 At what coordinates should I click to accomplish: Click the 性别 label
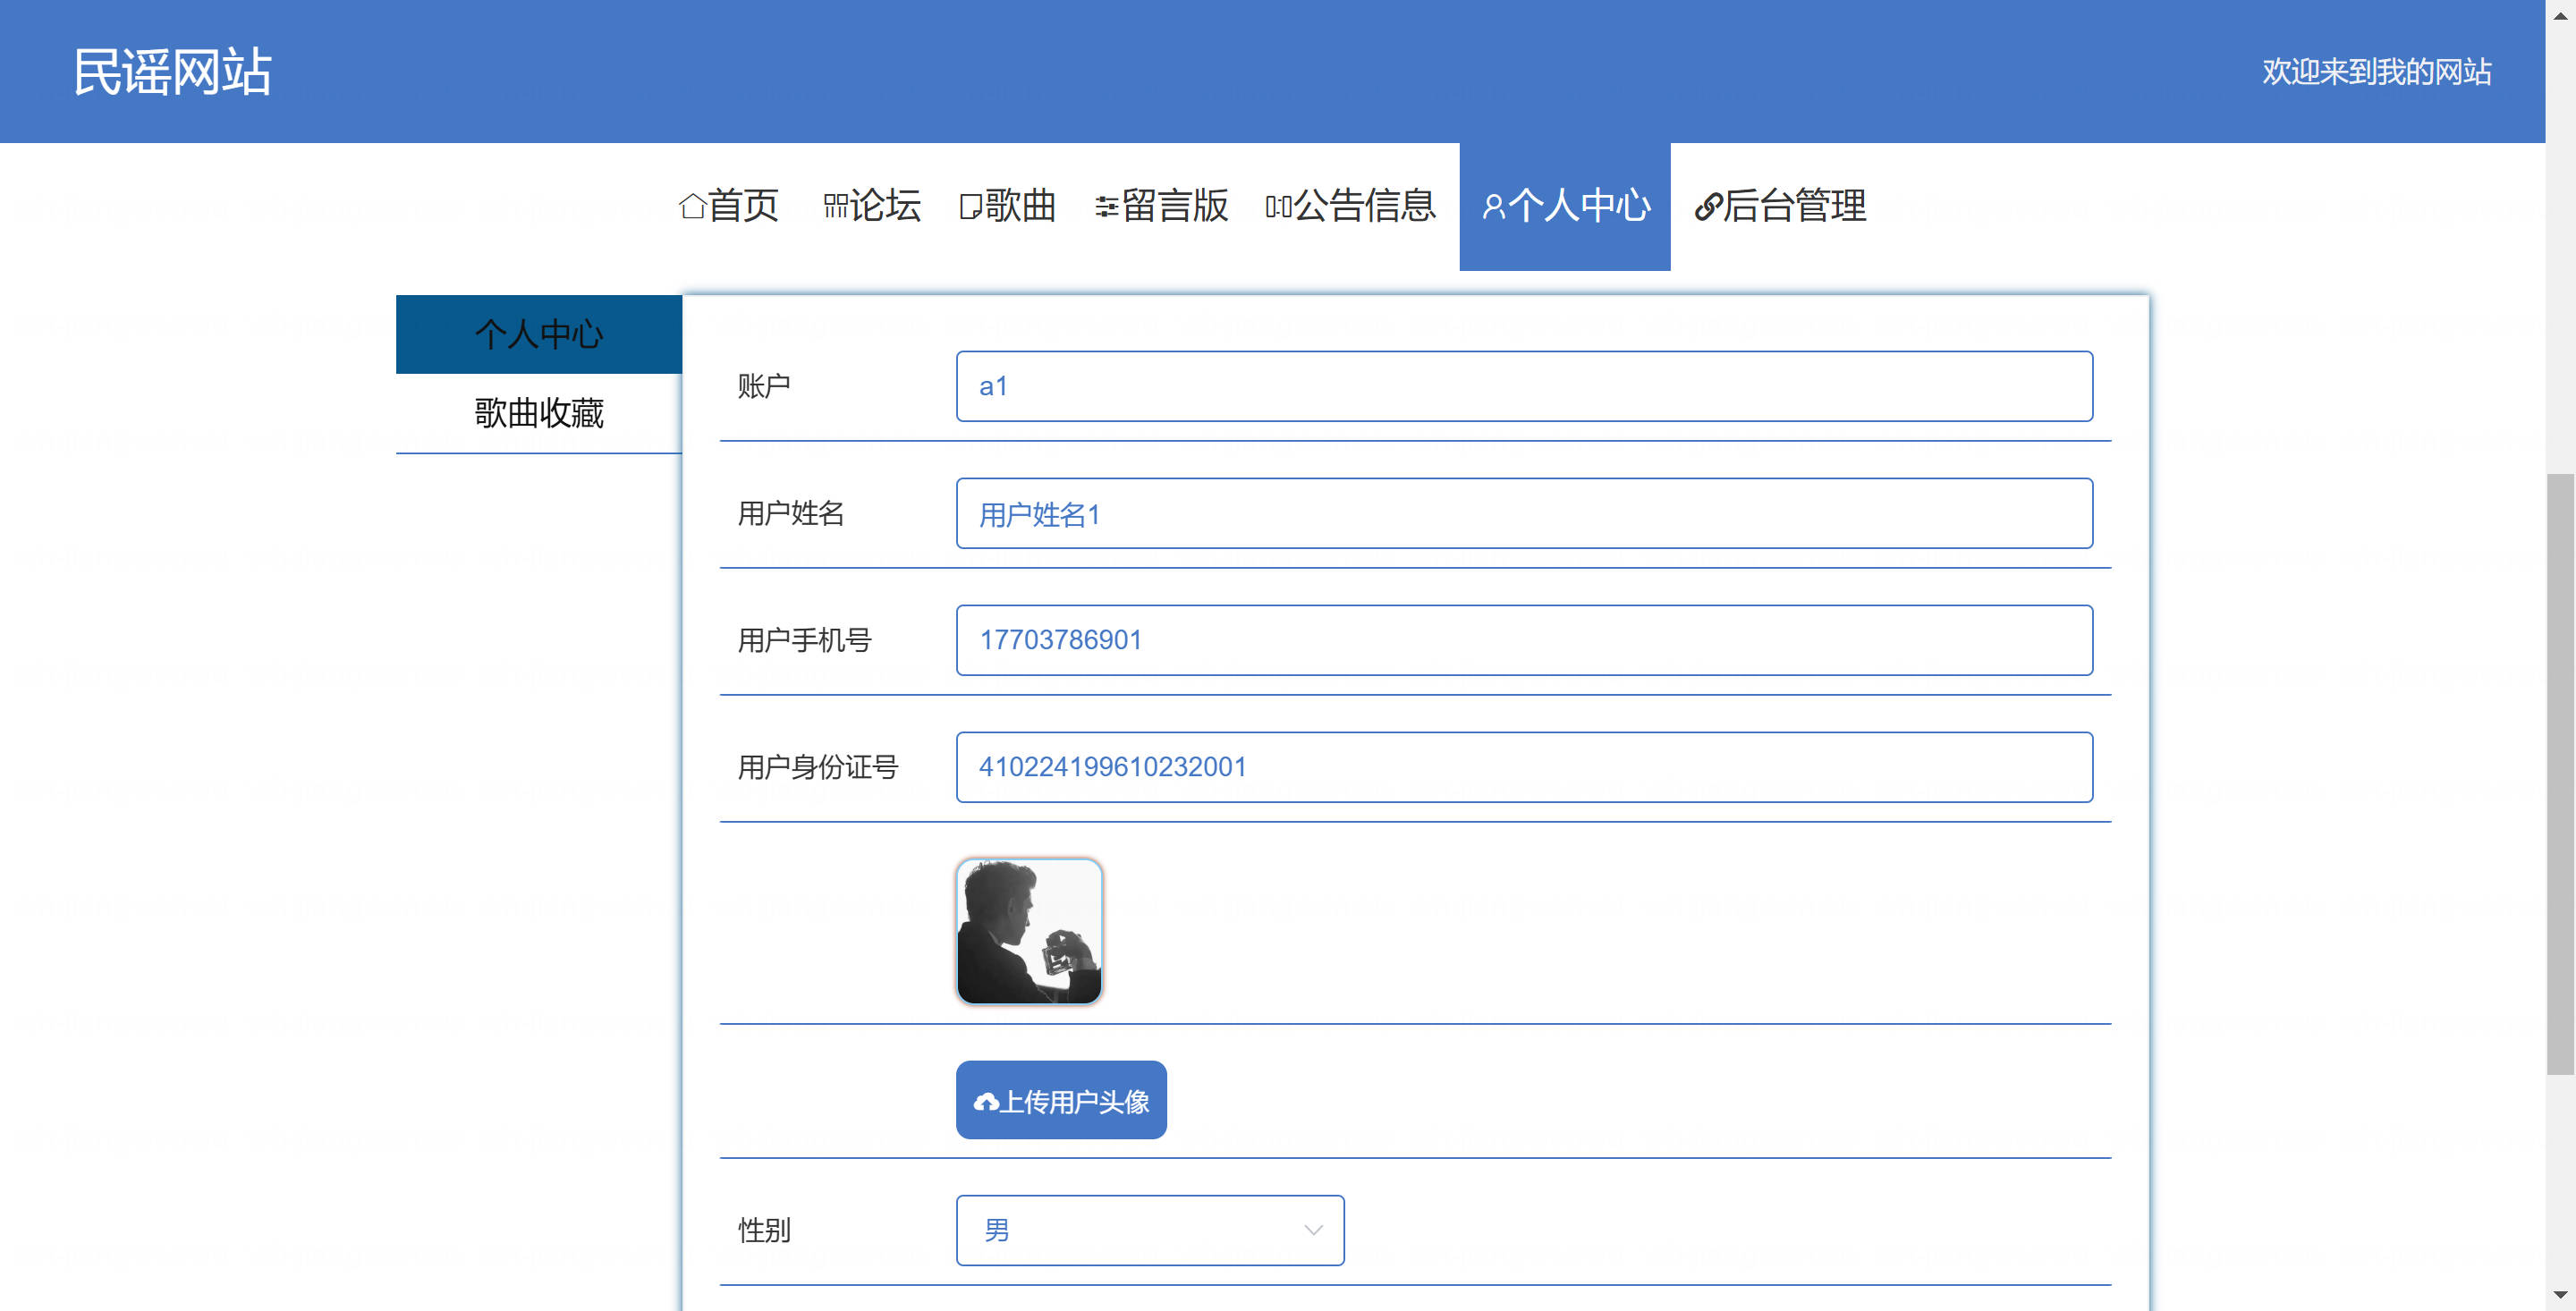(764, 1230)
